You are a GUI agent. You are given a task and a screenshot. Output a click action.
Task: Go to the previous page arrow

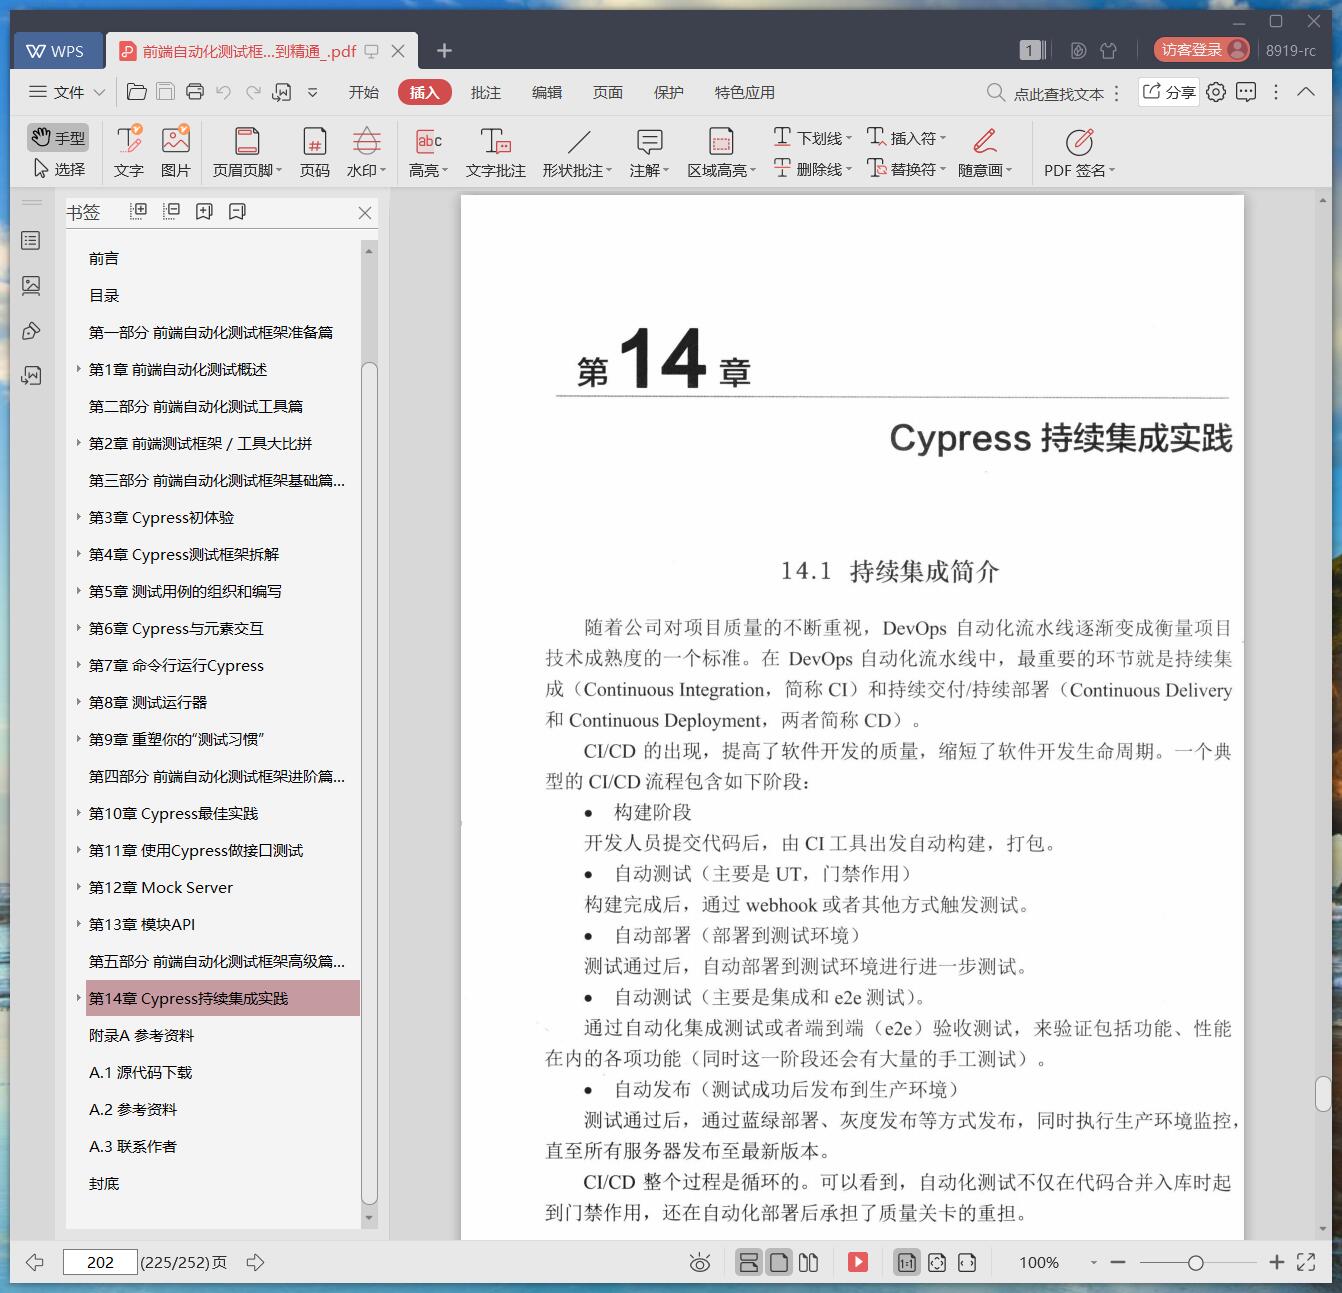point(35,1262)
